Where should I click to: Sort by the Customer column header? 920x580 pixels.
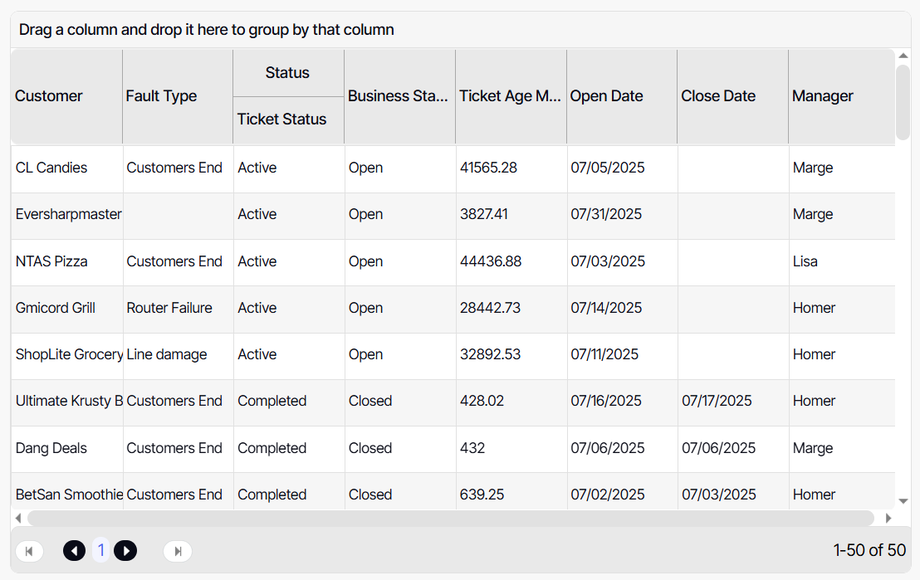tap(49, 96)
